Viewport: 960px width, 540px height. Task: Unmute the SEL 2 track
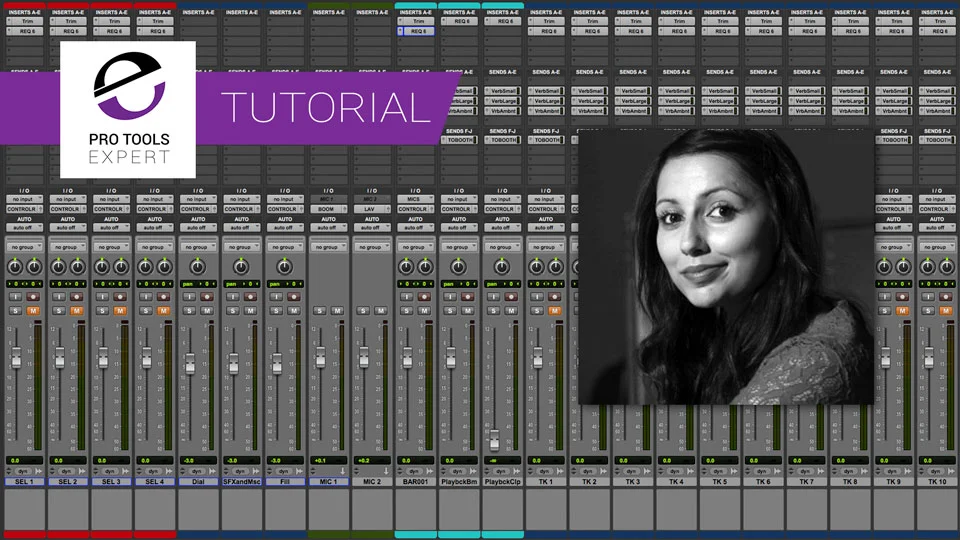(x=77, y=311)
